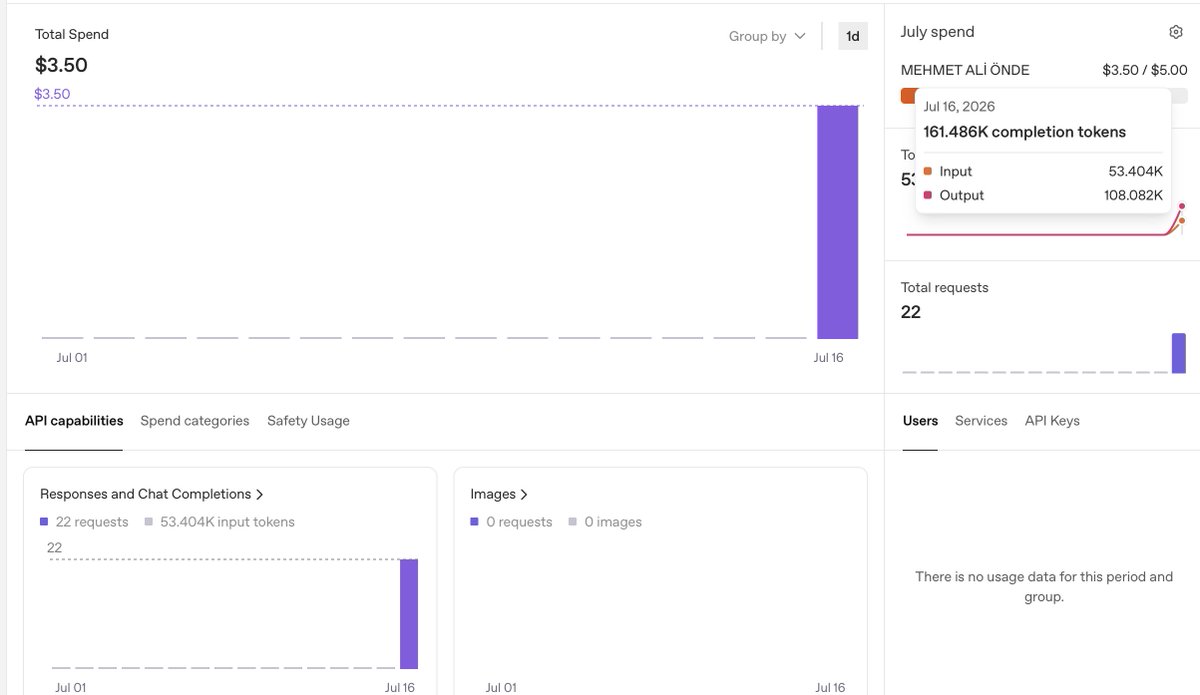Screen dimensions: 1200x695
Task: Open the Services tab
Action: coord(981,421)
